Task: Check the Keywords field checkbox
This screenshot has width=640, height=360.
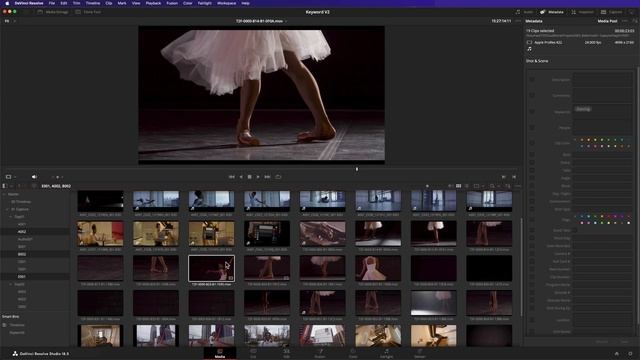Action: coord(531,111)
